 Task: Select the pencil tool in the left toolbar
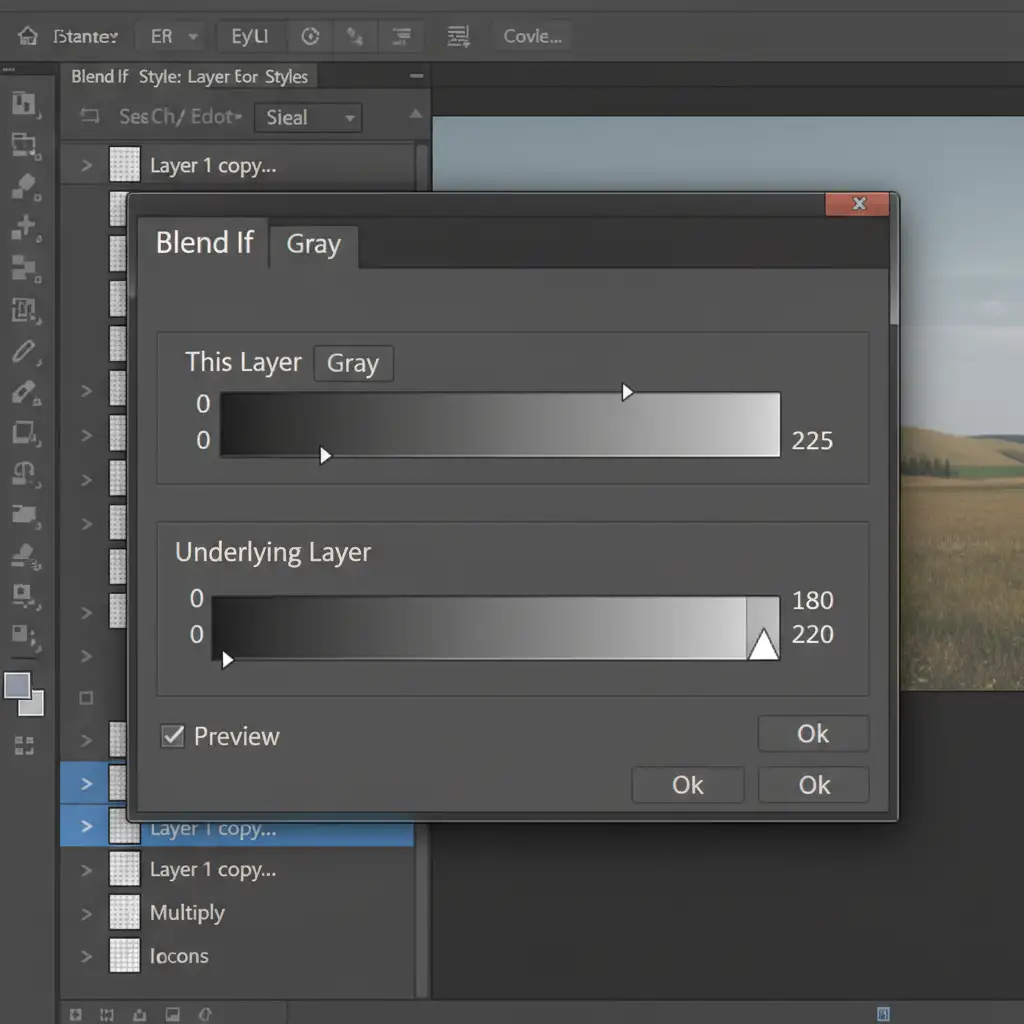click(24, 351)
